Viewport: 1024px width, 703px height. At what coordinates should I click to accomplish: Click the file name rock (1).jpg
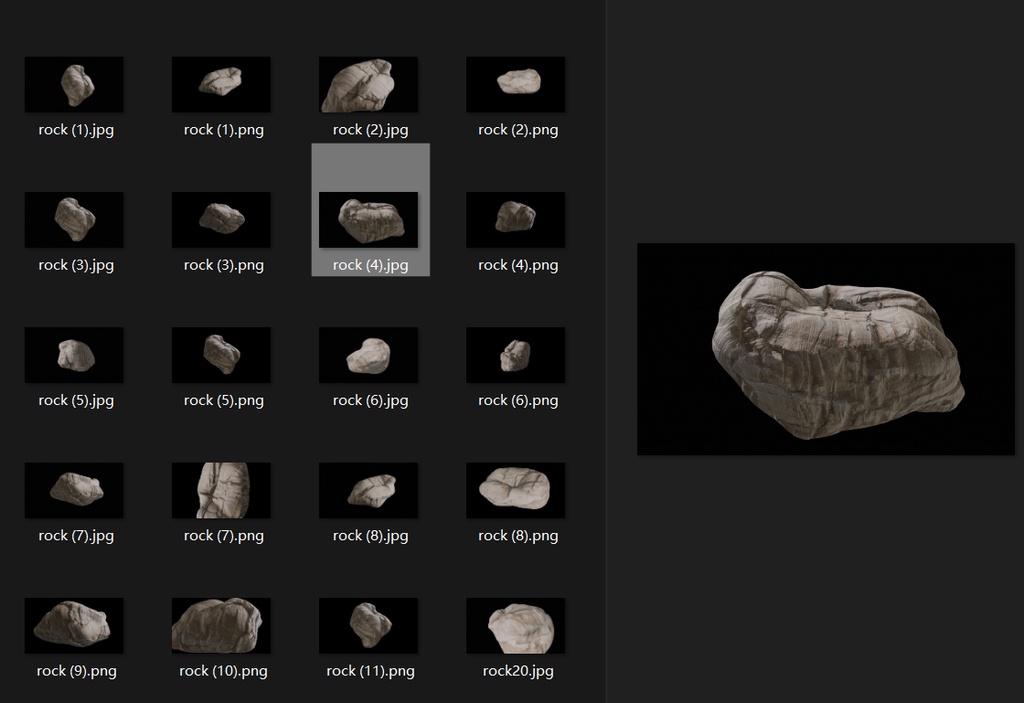(76, 130)
